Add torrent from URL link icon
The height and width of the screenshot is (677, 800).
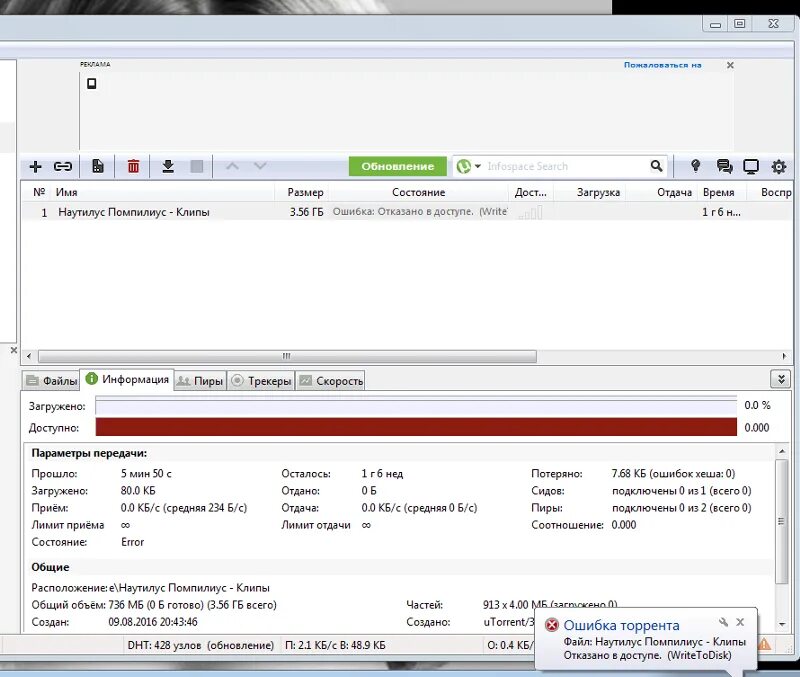tap(63, 166)
